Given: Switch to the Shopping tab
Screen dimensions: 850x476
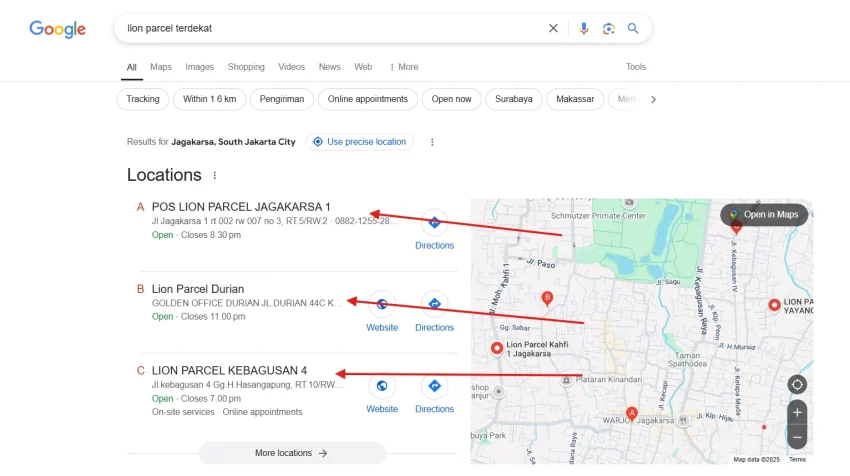Looking at the screenshot, I should (x=246, y=67).
